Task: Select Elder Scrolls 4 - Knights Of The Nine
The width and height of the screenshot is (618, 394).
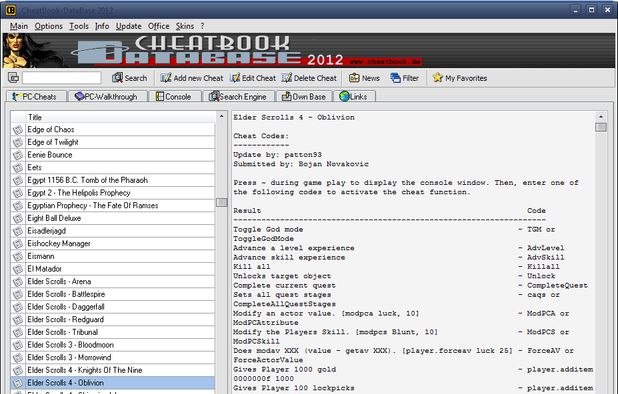Action: pos(113,370)
